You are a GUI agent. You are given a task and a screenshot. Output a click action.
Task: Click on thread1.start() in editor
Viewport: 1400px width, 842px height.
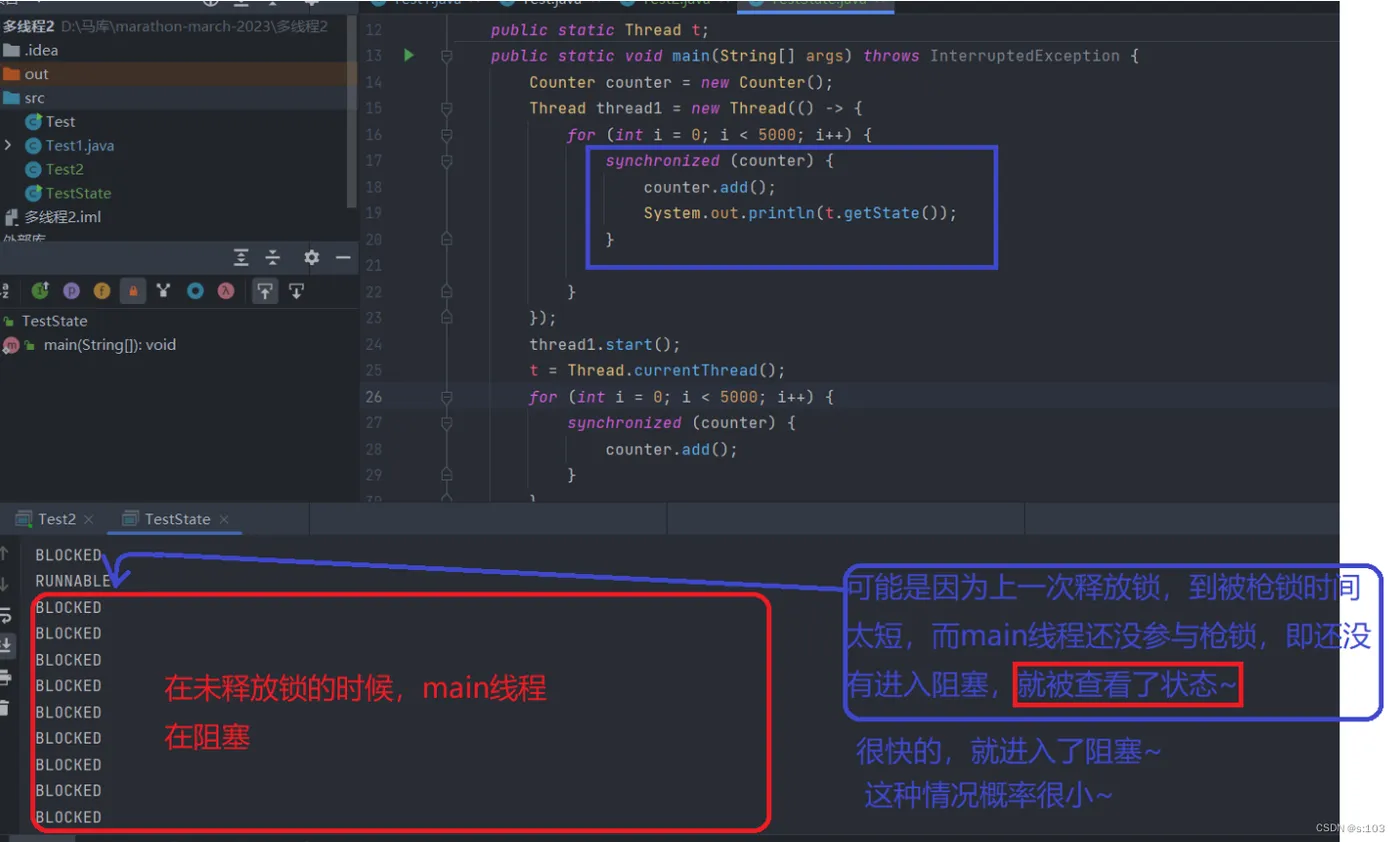tap(605, 344)
